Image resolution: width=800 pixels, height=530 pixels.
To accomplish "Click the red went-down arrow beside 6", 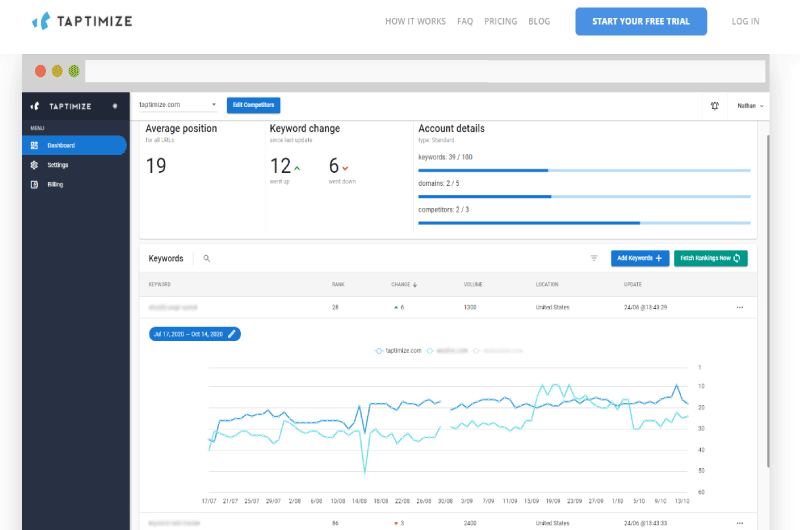I will click(345, 168).
